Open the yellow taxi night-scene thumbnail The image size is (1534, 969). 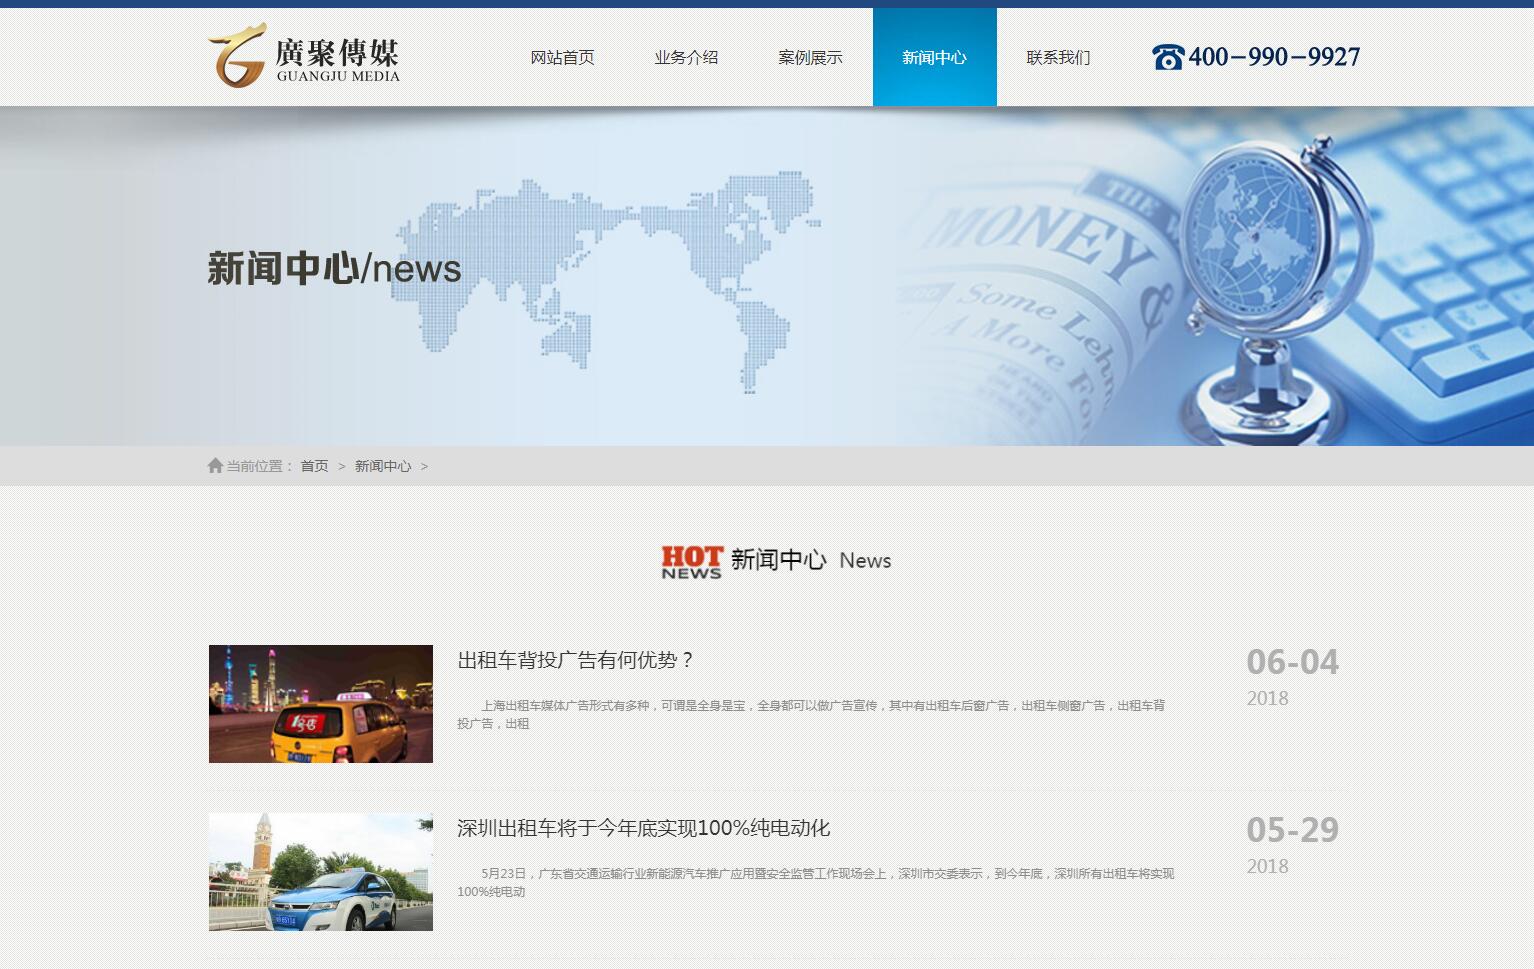click(x=321, y=704)
